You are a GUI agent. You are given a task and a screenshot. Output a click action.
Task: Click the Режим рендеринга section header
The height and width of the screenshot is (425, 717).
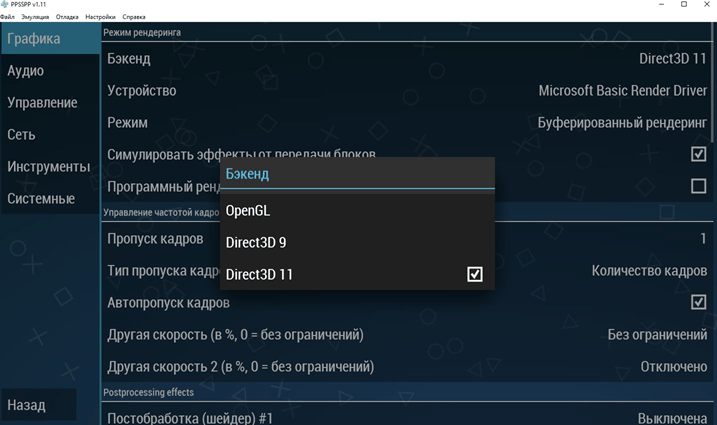pyautogui.click(x=142, y=32)
